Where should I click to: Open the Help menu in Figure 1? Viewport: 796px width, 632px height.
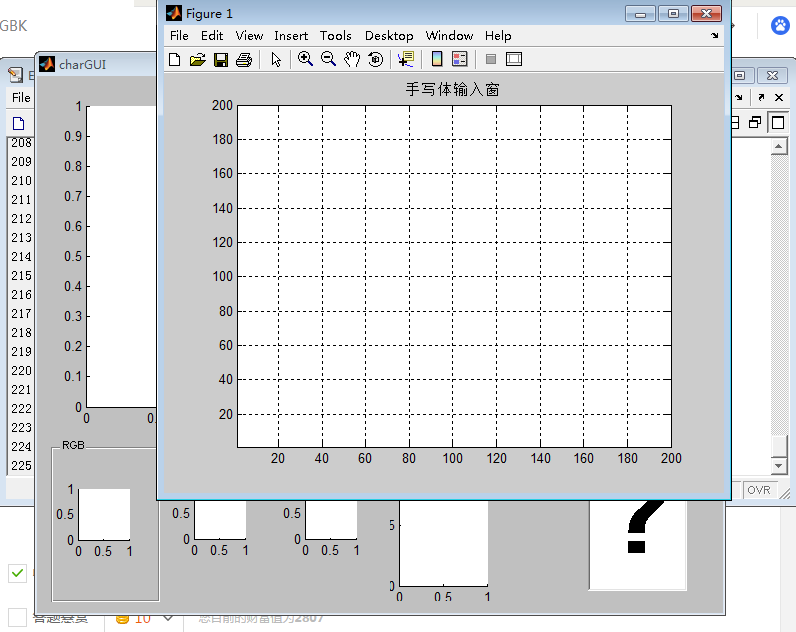(498, 36)
